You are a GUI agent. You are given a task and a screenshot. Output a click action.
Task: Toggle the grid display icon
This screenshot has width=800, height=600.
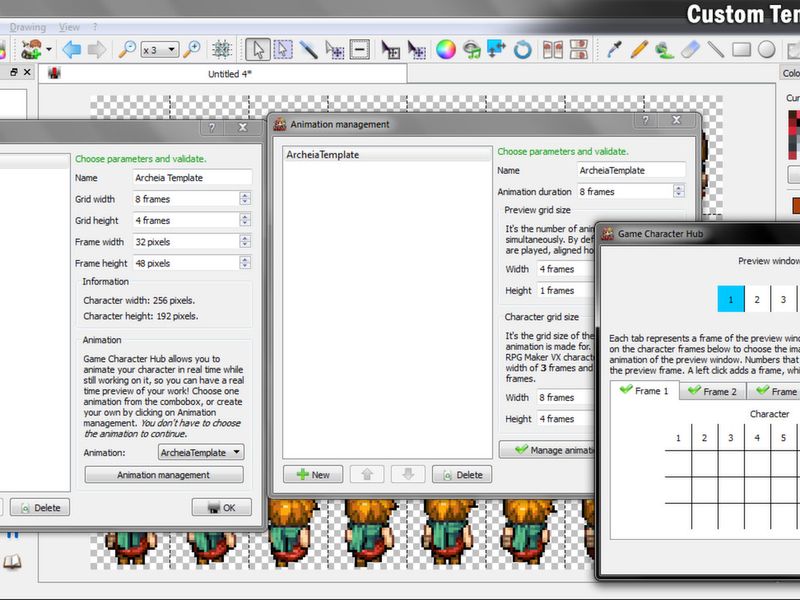click(222, 49)
